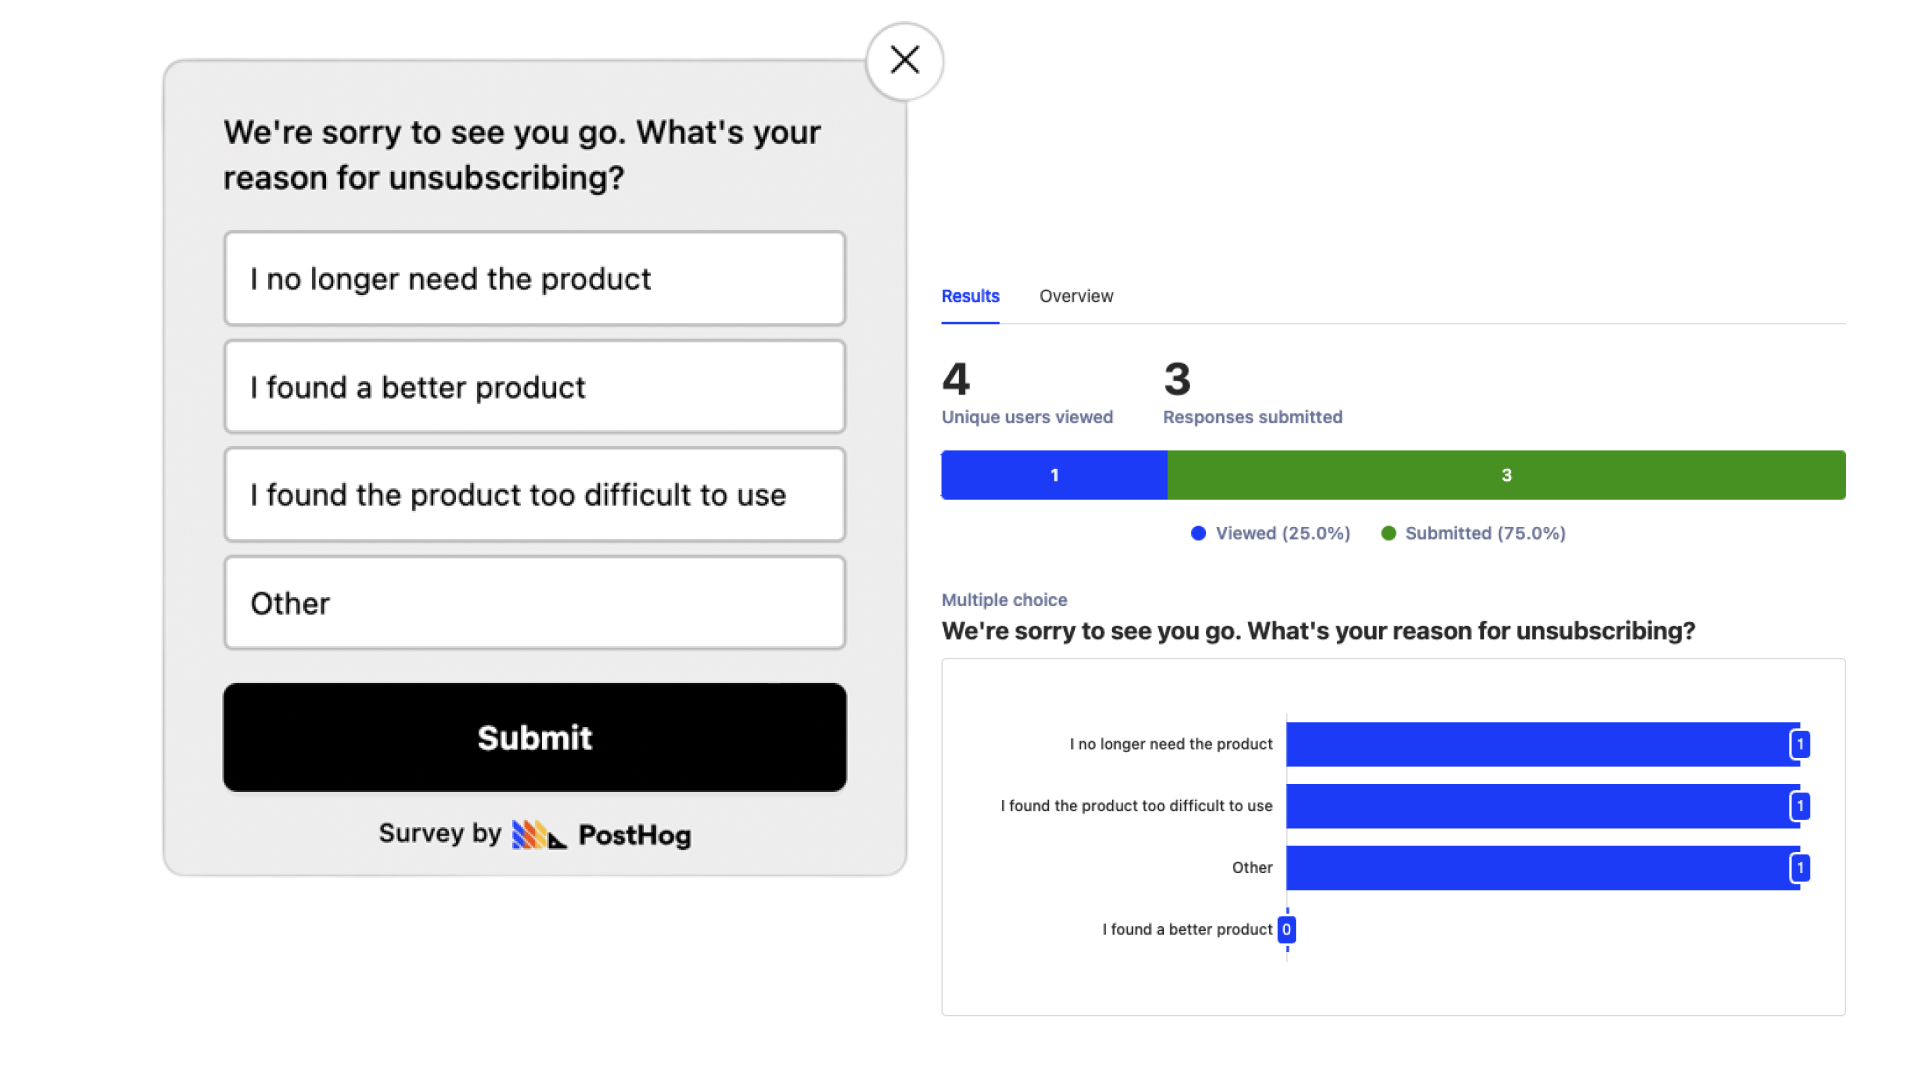
Task: Click the 'Other' bar in results chart
Action: (1540, 868)
